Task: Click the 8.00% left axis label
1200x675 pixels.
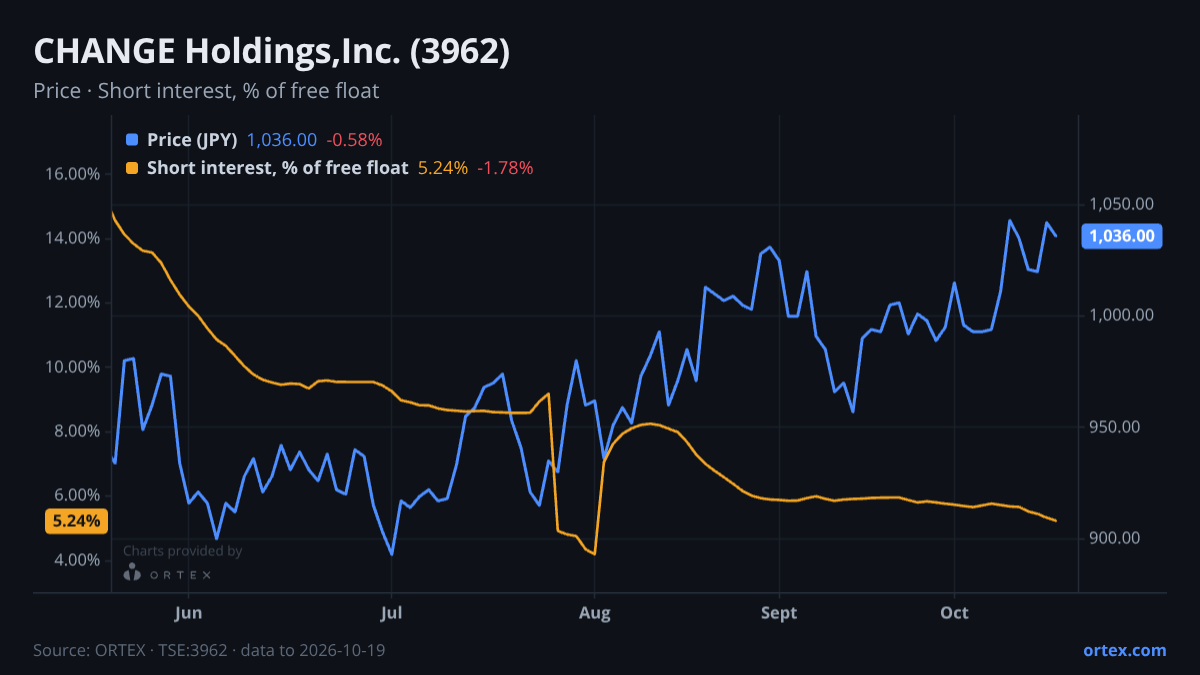Action: click(x=77, y=431)
